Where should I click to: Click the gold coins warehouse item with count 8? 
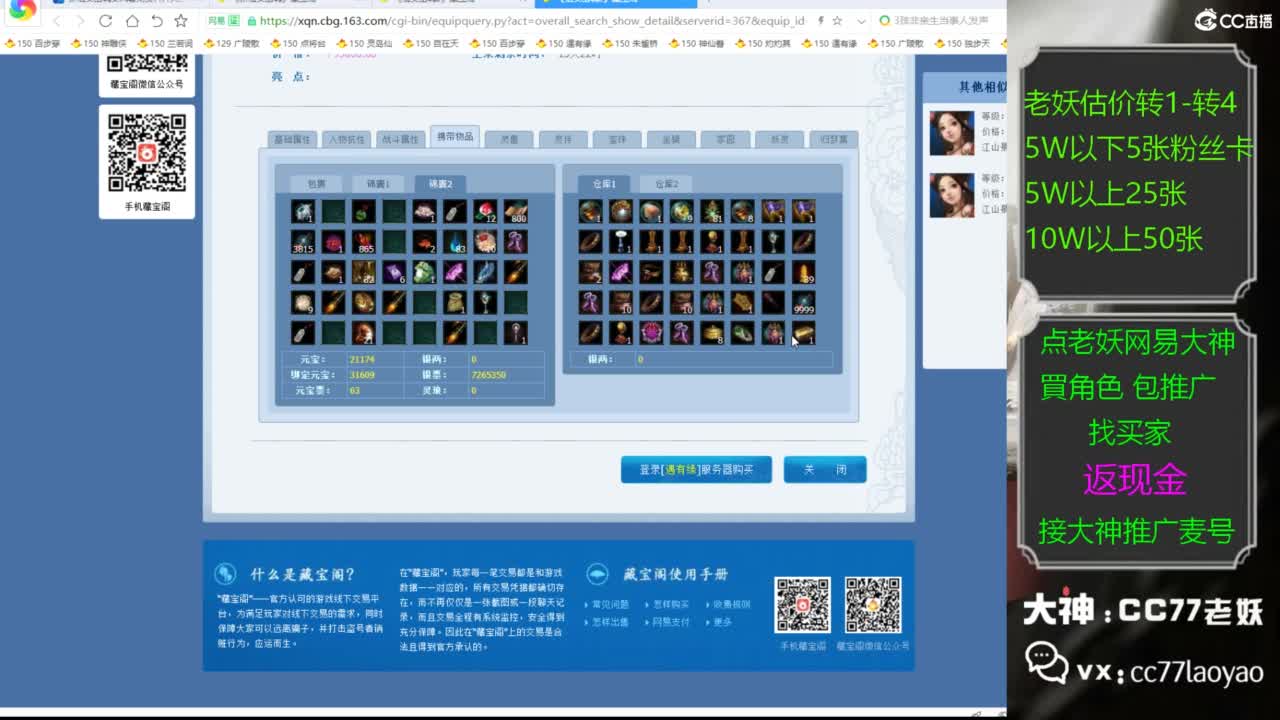click(712, 332)
